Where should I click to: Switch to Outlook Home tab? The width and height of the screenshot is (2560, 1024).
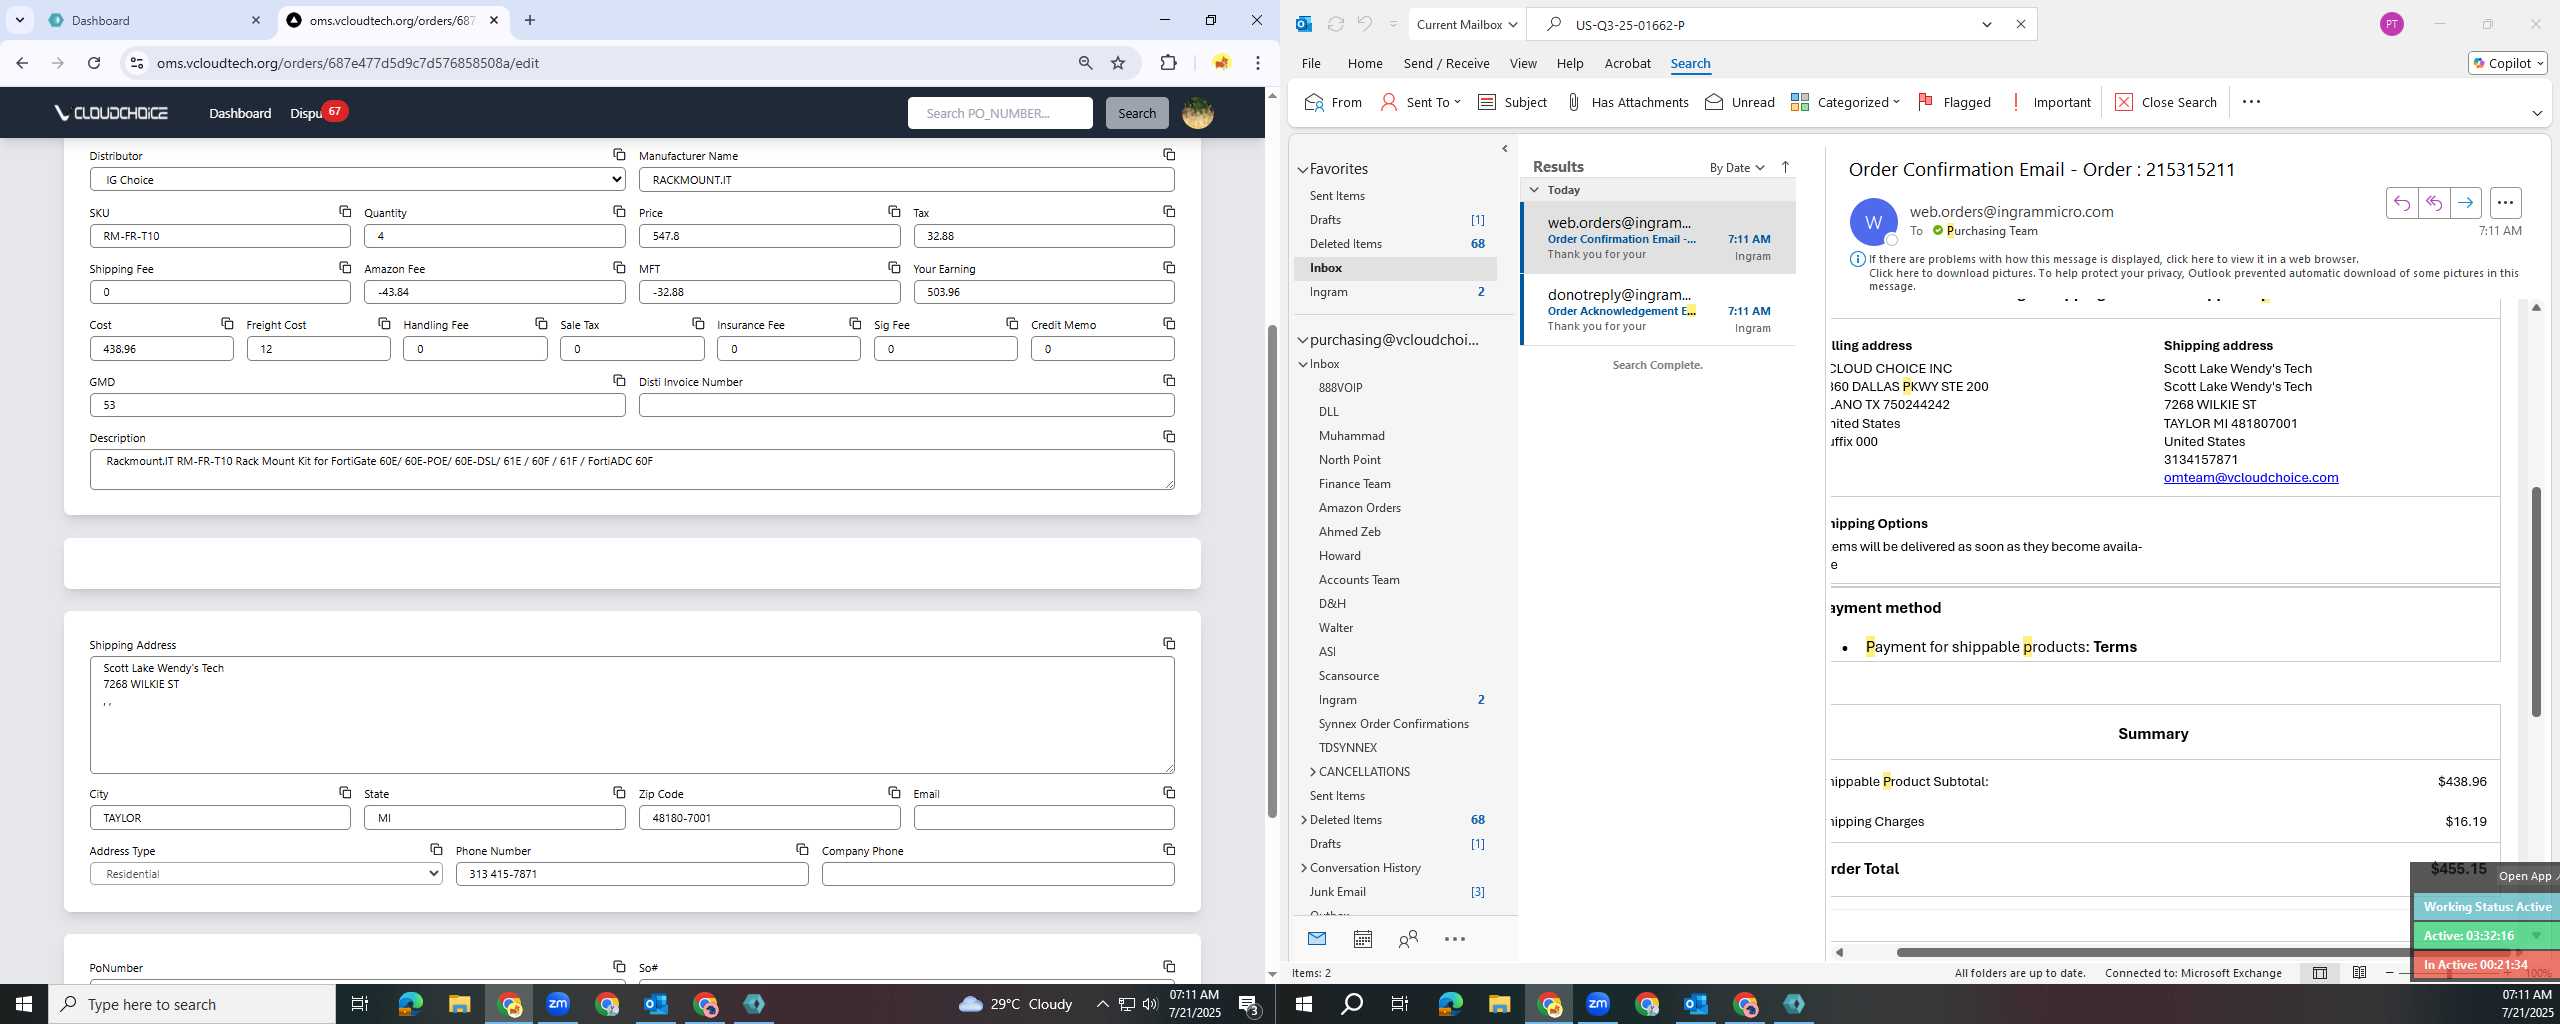tap(1365, 63)
